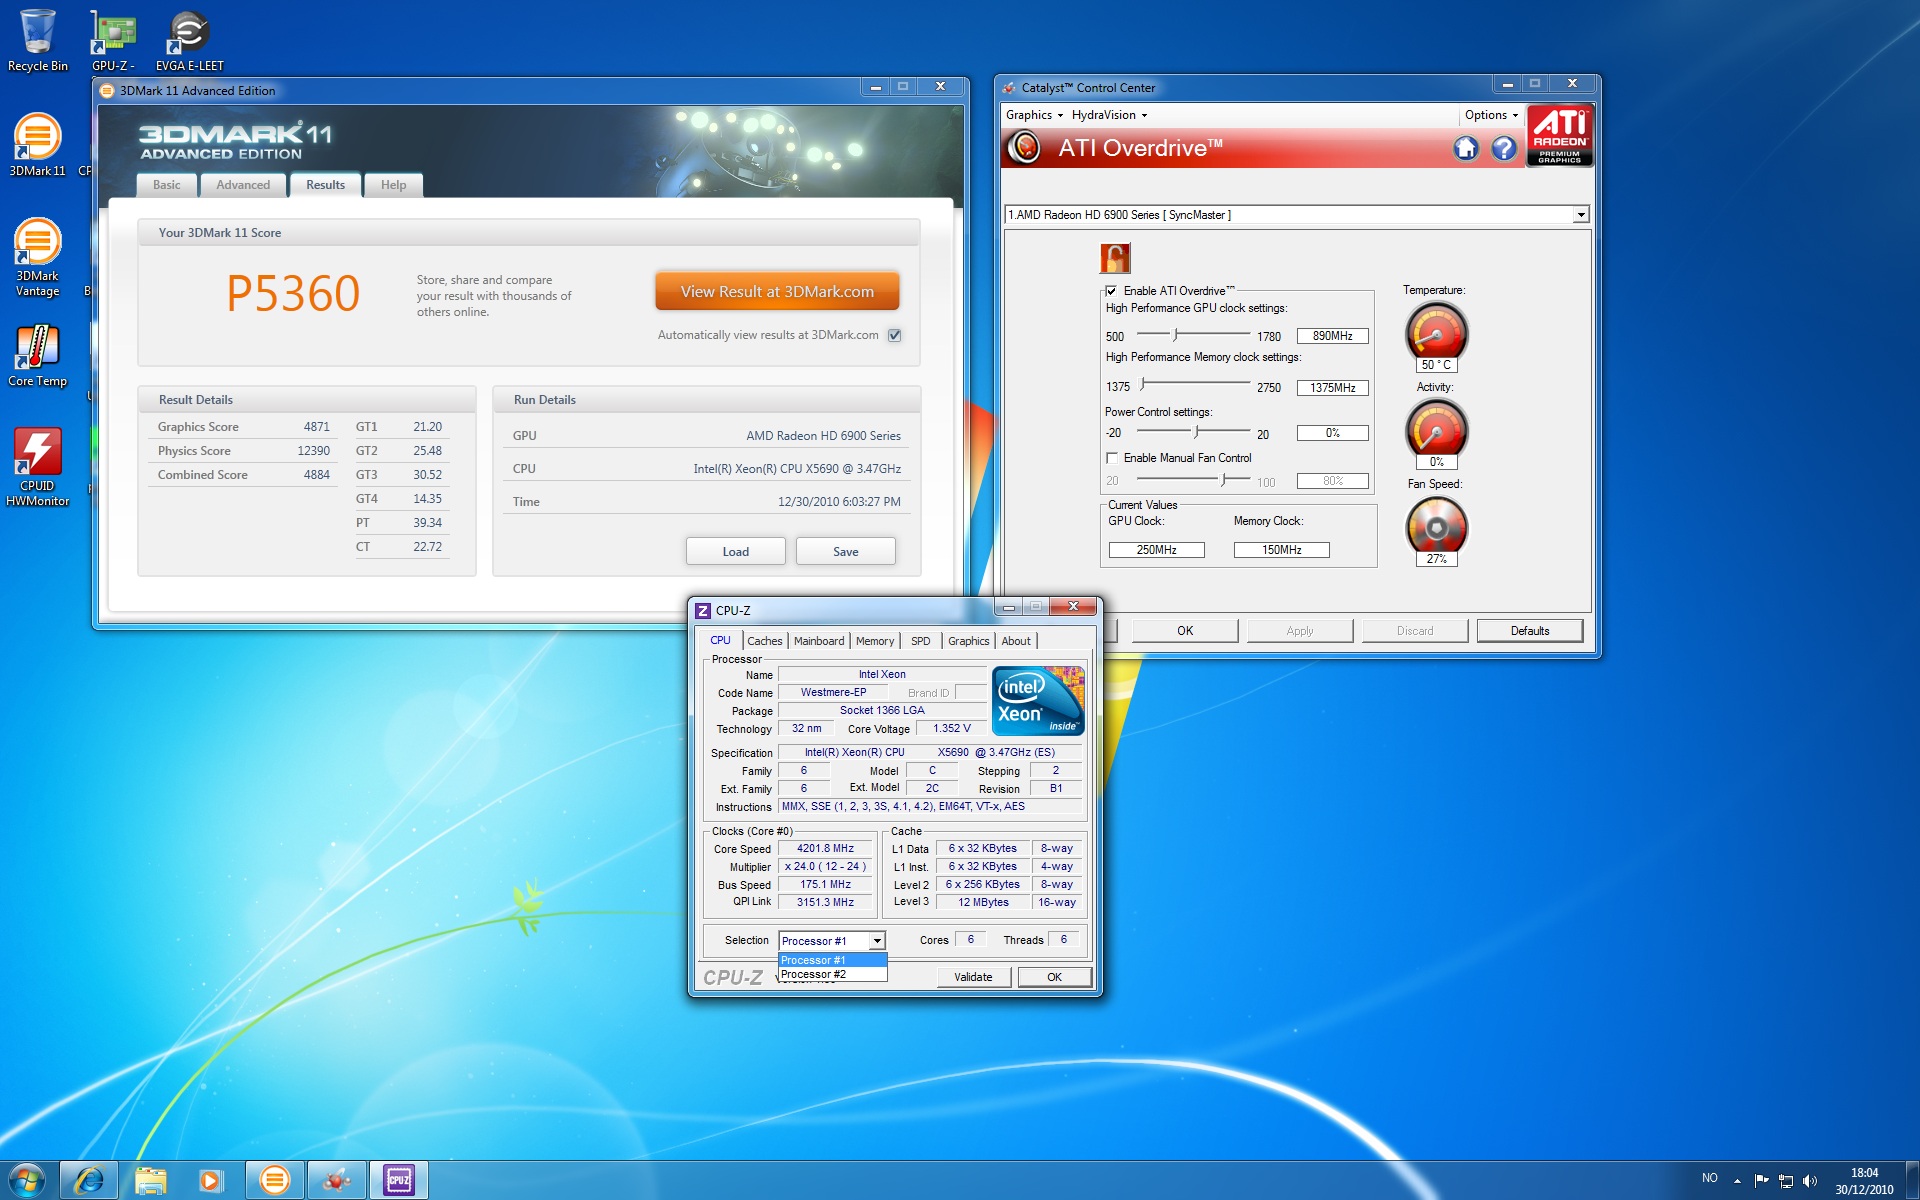Open Memory tab in CPU-Z

[875, 641]
